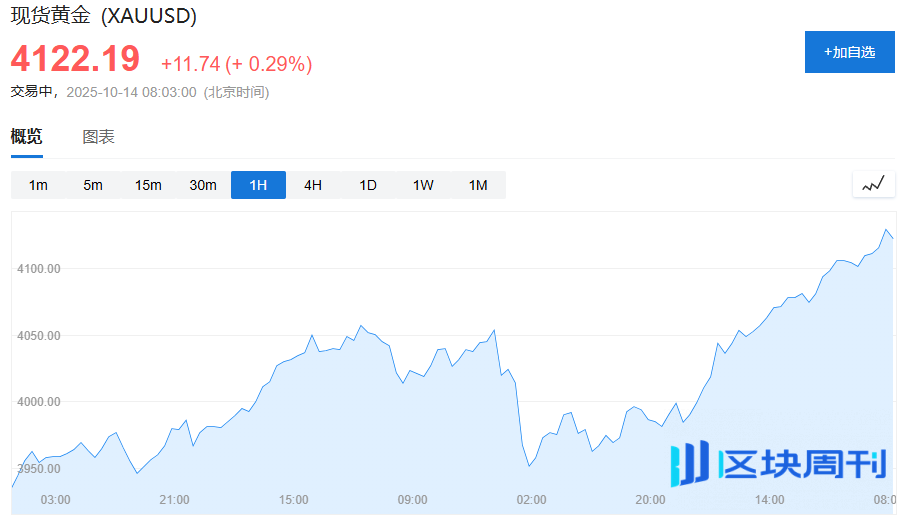Set chart to 4H interval
The height and width of the screenshot is (526, 912).
point(313,185)
